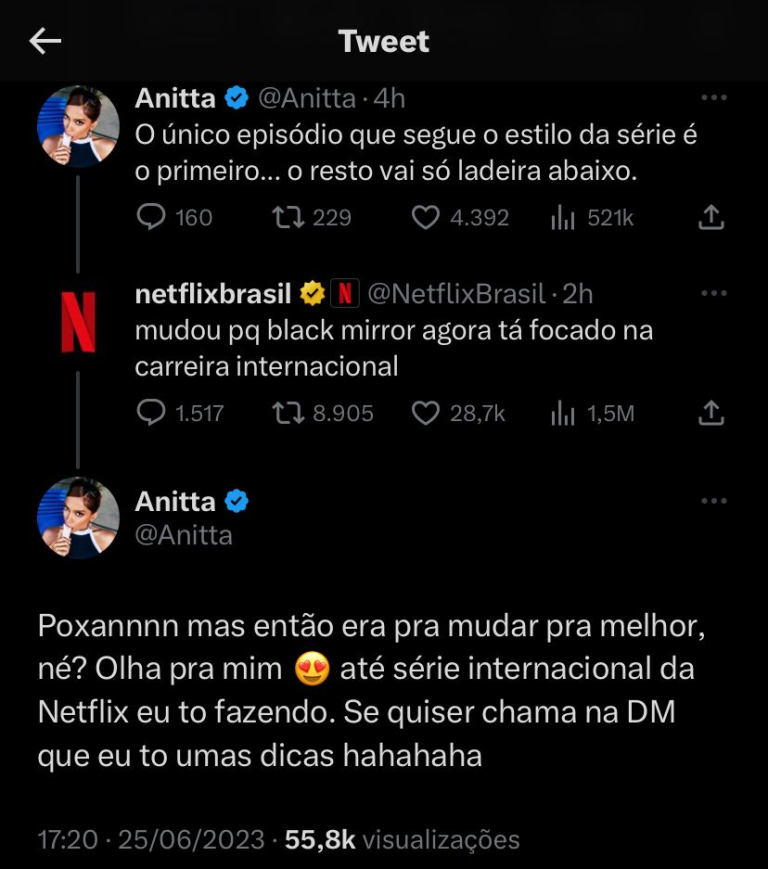
Task: Like Anitta's tweet with 4.392 likes
Action: [x=427, y=217]
